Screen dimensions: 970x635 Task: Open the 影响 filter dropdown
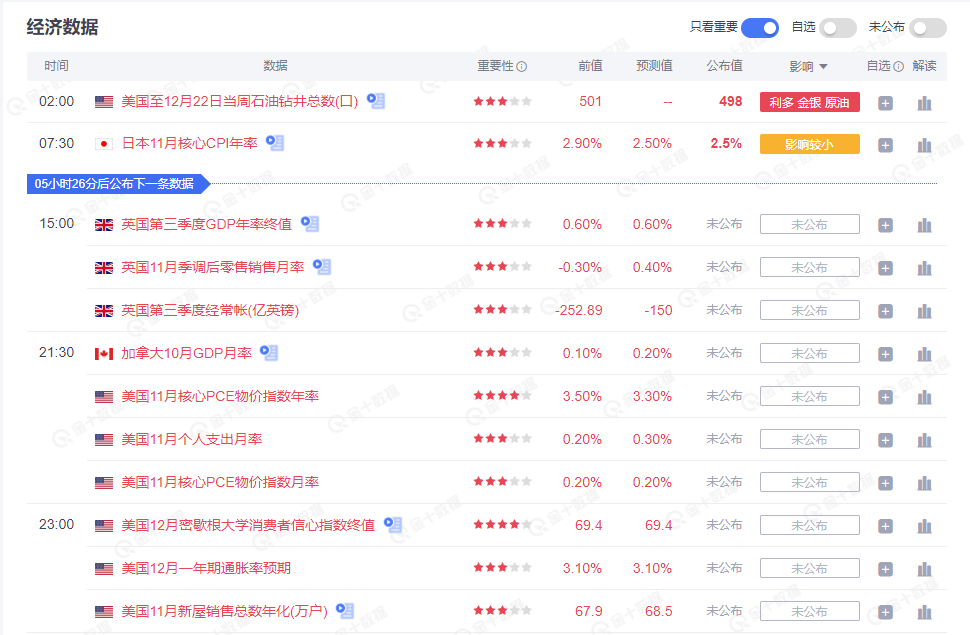click(809, 66)
